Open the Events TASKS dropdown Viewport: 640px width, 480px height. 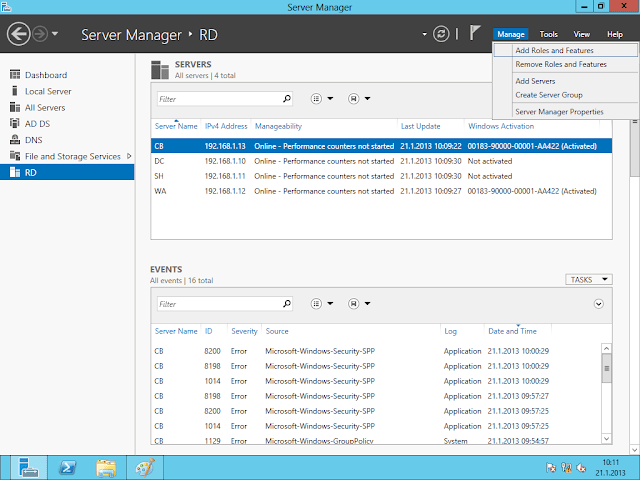point(590,280)
